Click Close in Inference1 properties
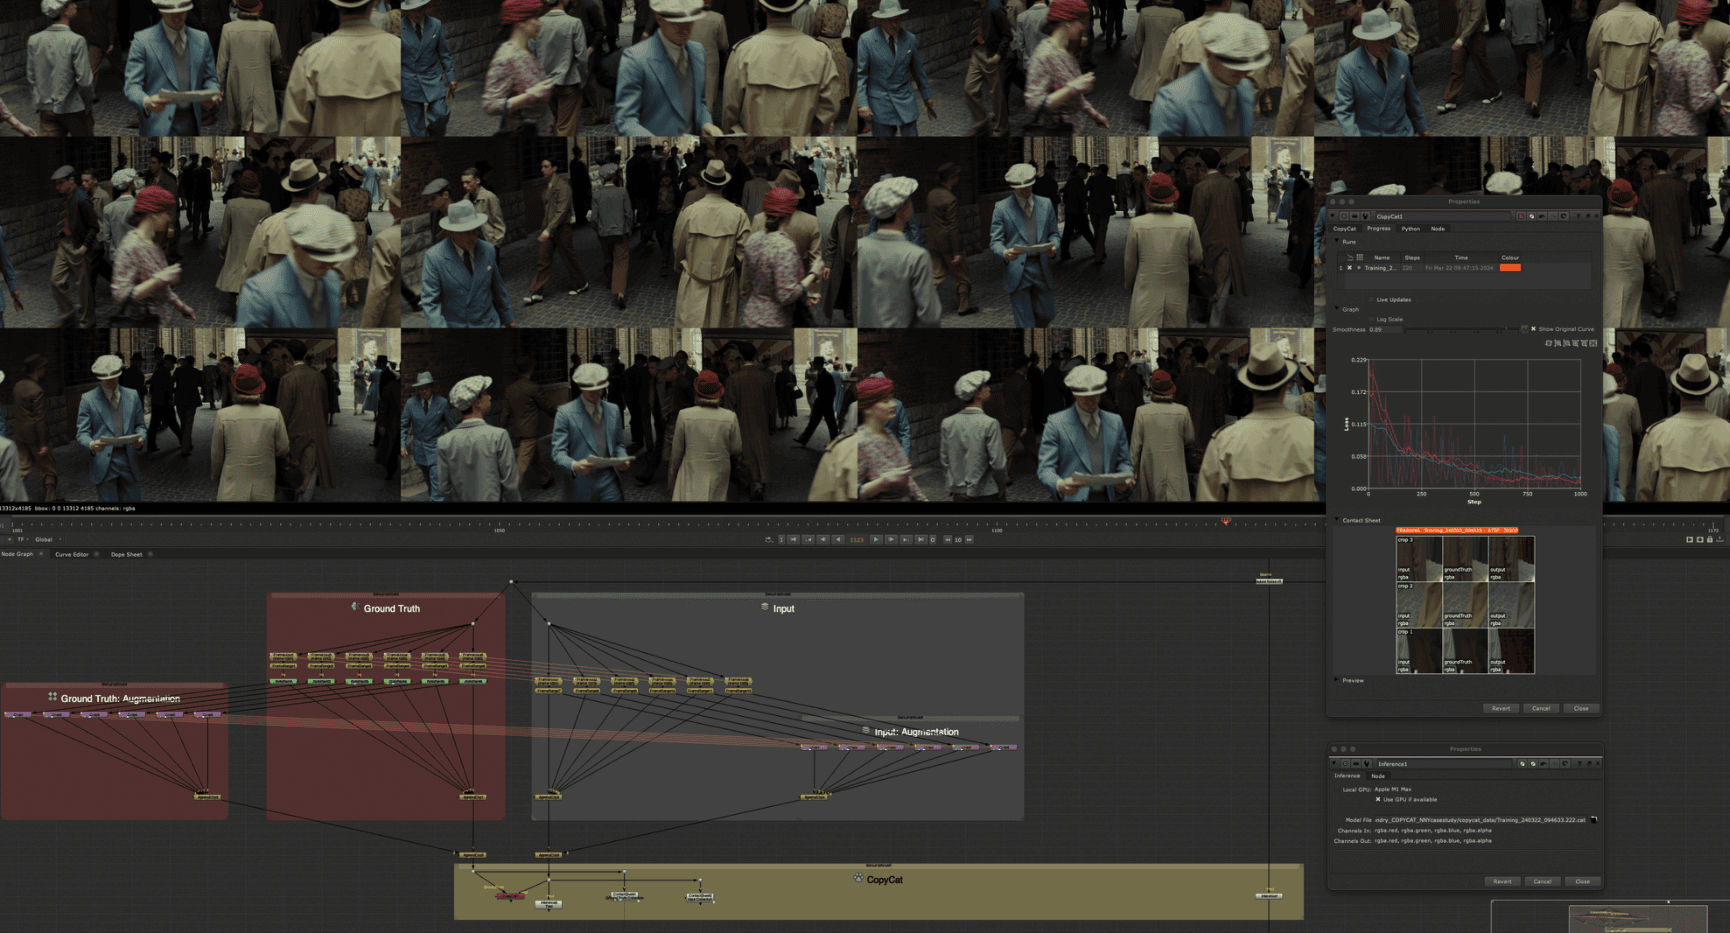 pos(1583,881)
